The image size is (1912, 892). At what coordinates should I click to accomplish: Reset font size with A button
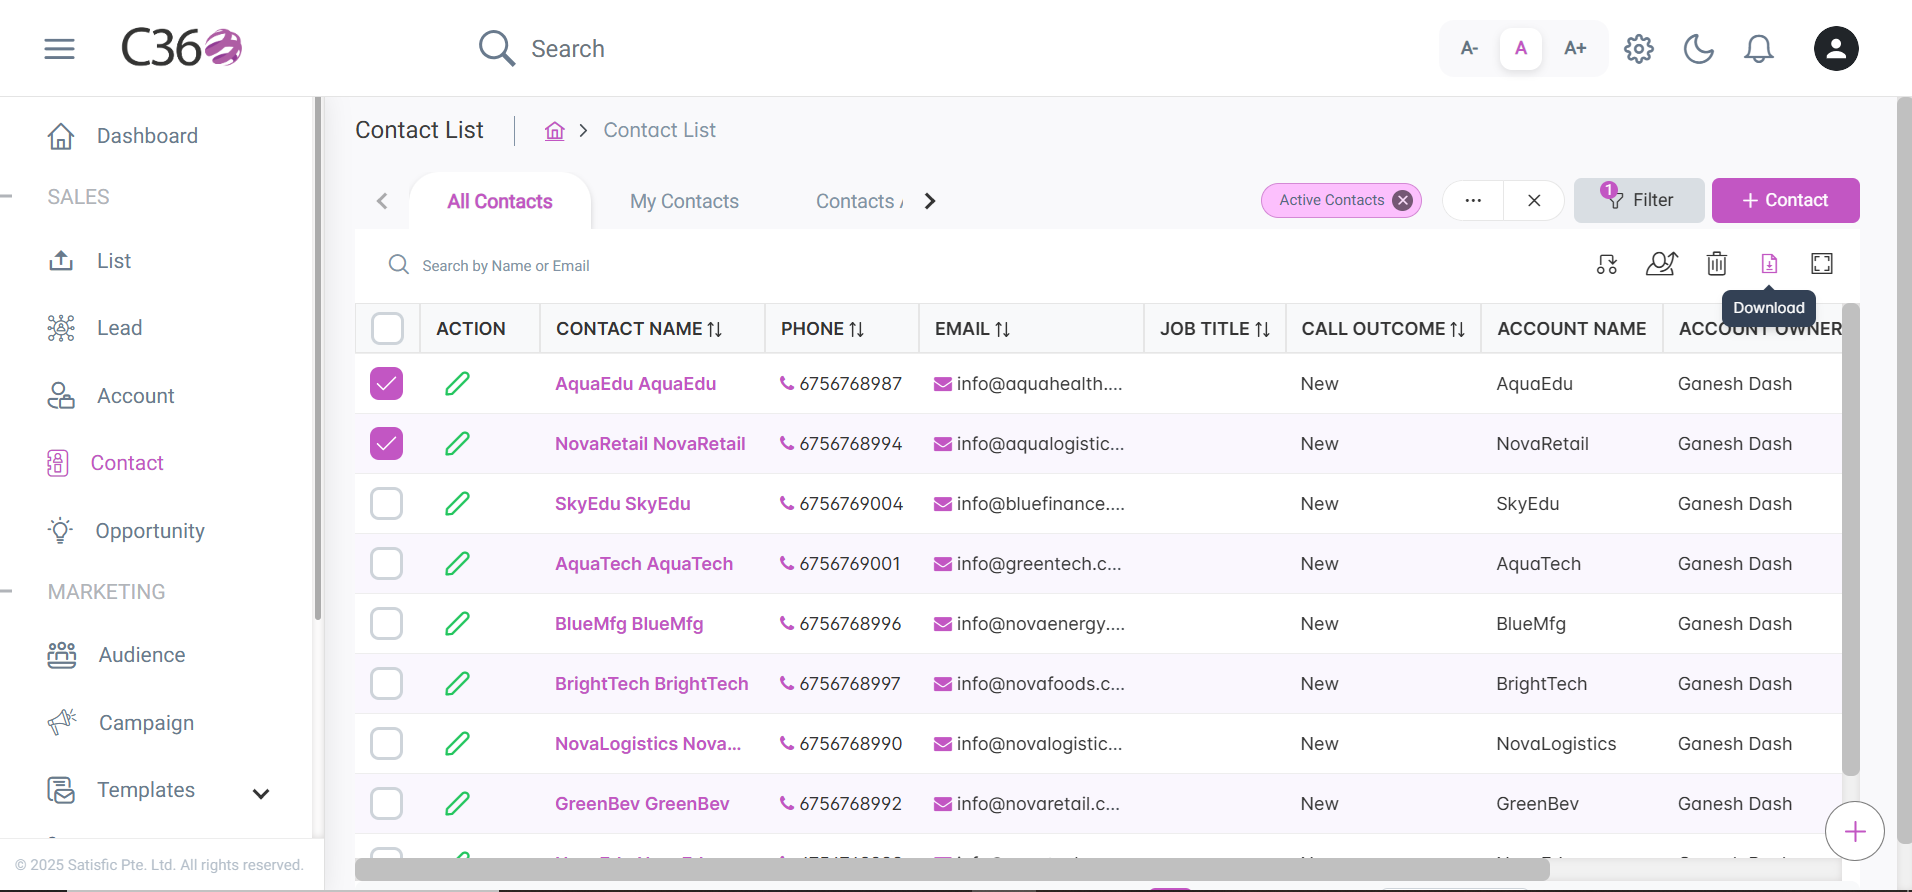[1521, 48]
